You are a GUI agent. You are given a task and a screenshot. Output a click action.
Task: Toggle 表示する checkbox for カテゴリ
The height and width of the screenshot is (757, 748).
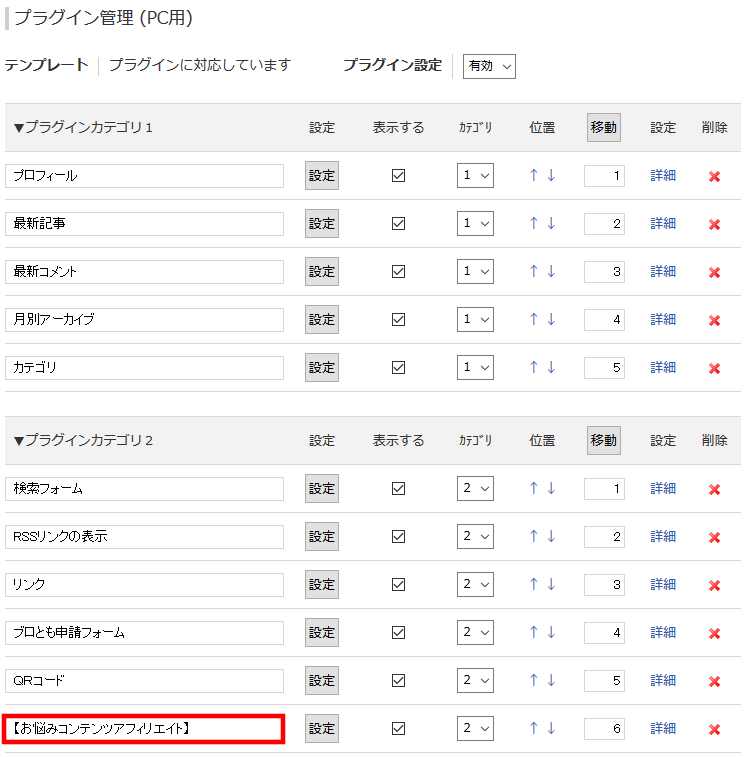tap(398, 367)
